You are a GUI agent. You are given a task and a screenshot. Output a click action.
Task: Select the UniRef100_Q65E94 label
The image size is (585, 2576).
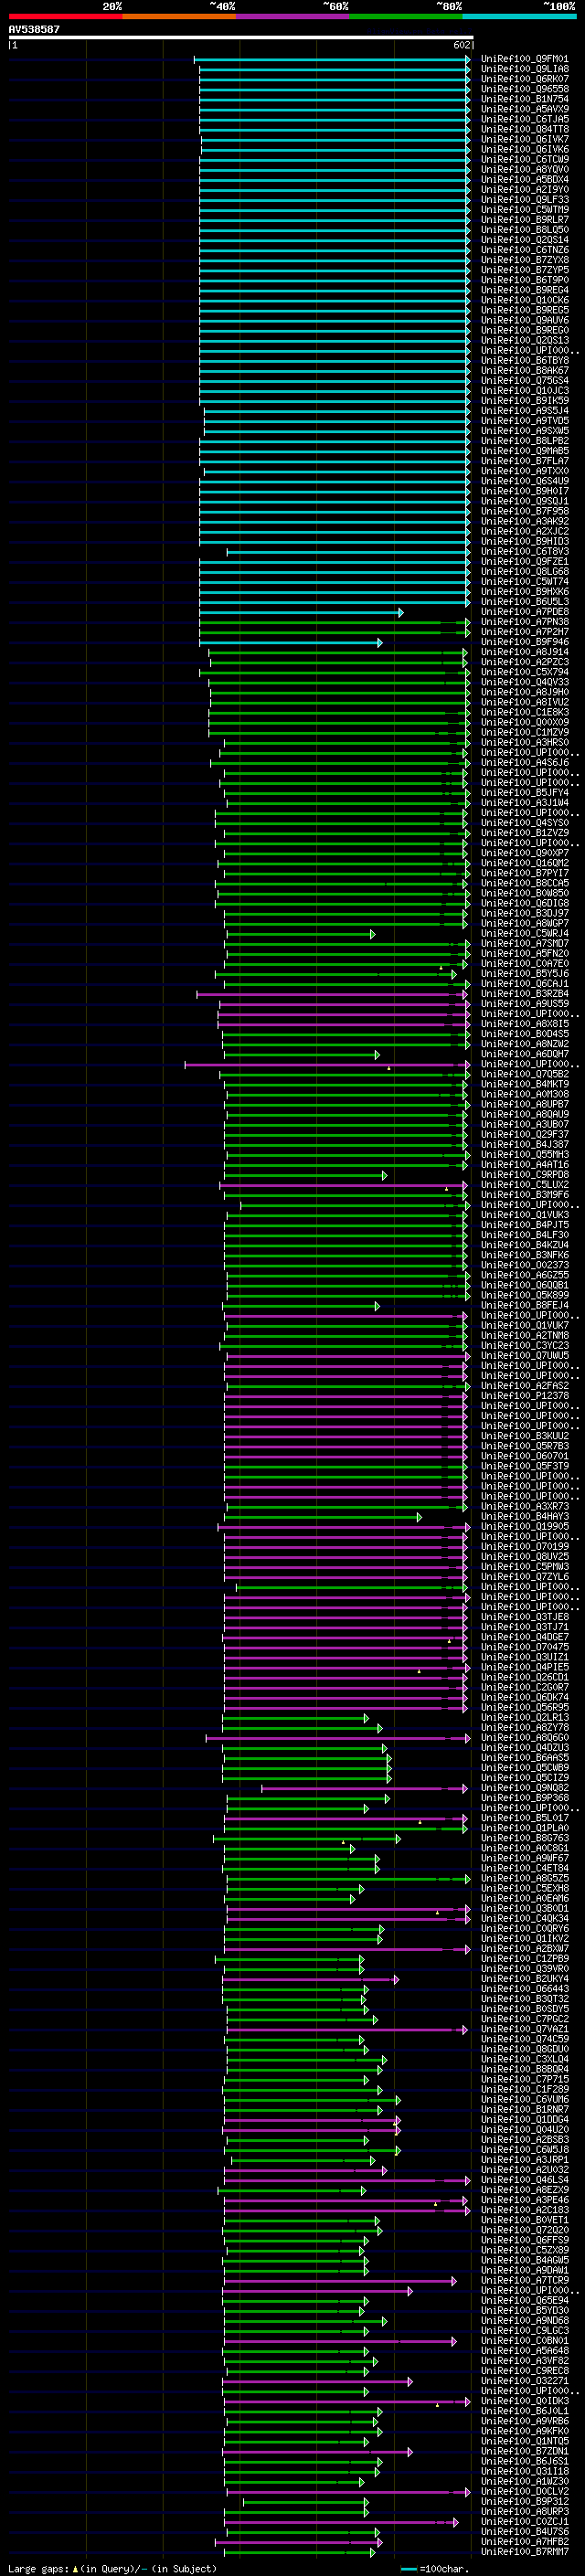click(524, 2300)
